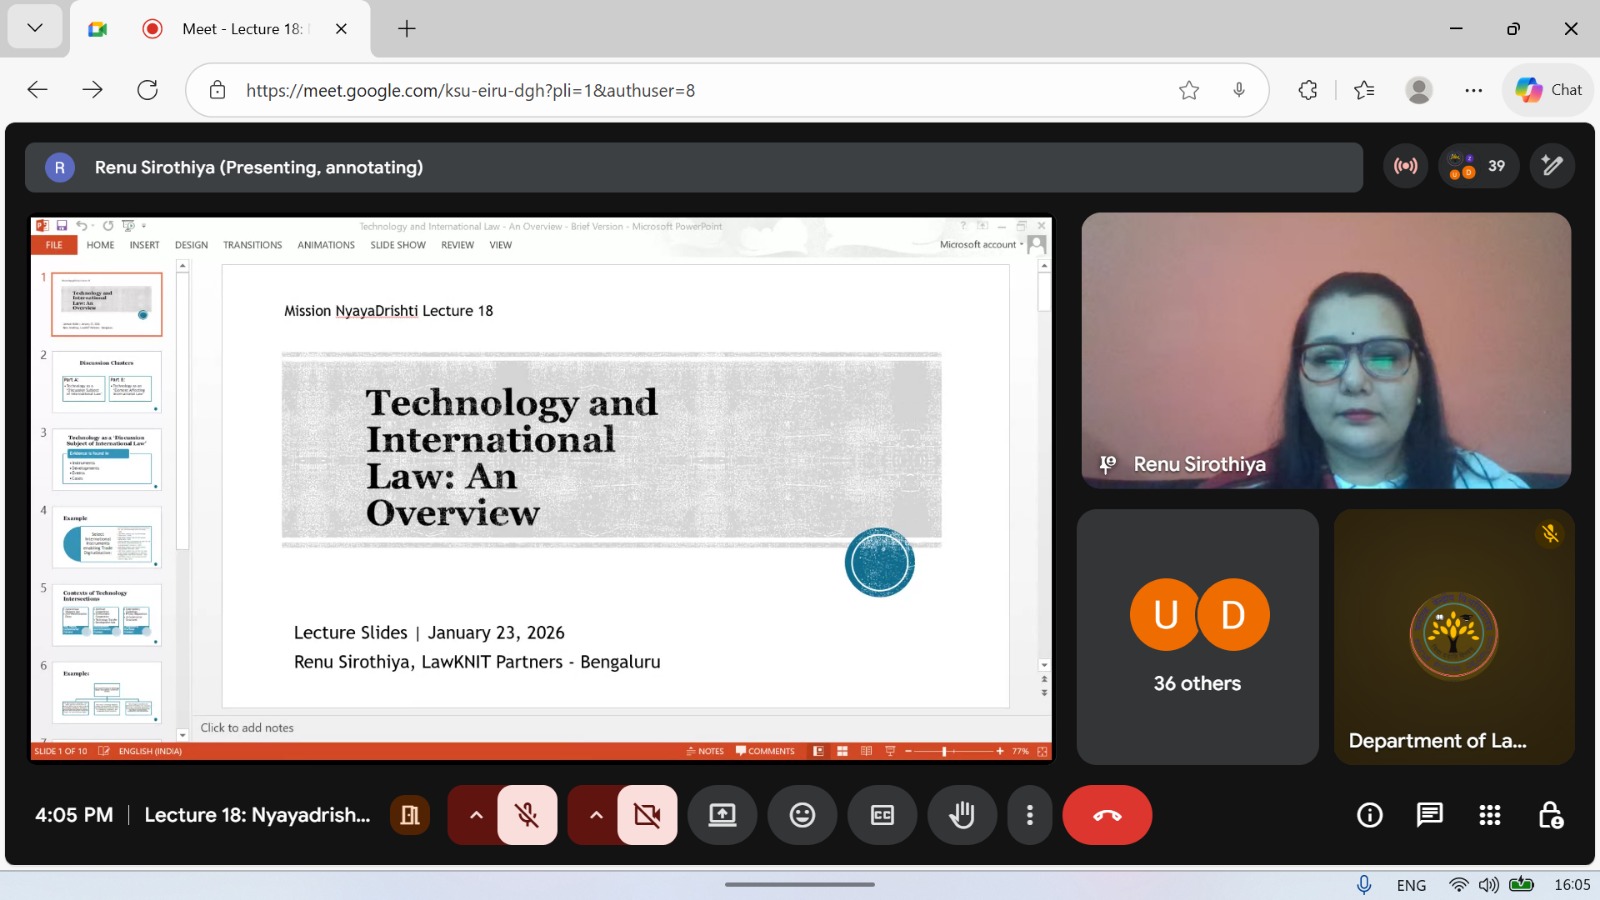The height and width of the screenshot is (900, 1600).
Task: Open a new browser tab
Action: pos(407,29)
